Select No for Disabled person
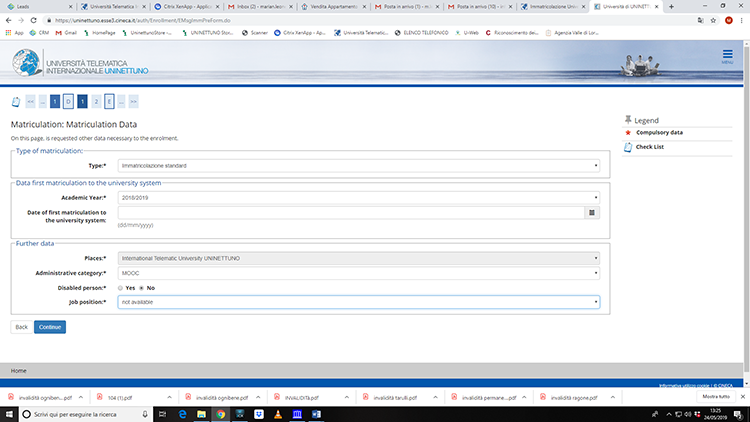750x422 pixels. [142, 287]
